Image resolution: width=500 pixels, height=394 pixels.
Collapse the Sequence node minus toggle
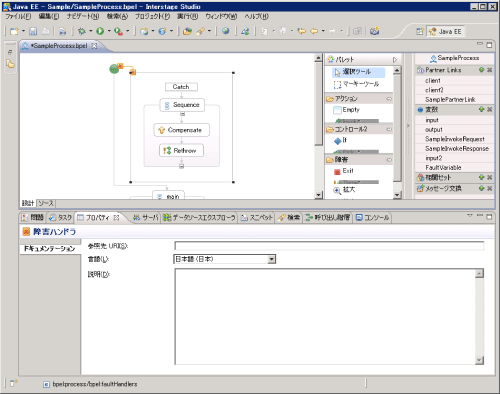click(182, 114)
